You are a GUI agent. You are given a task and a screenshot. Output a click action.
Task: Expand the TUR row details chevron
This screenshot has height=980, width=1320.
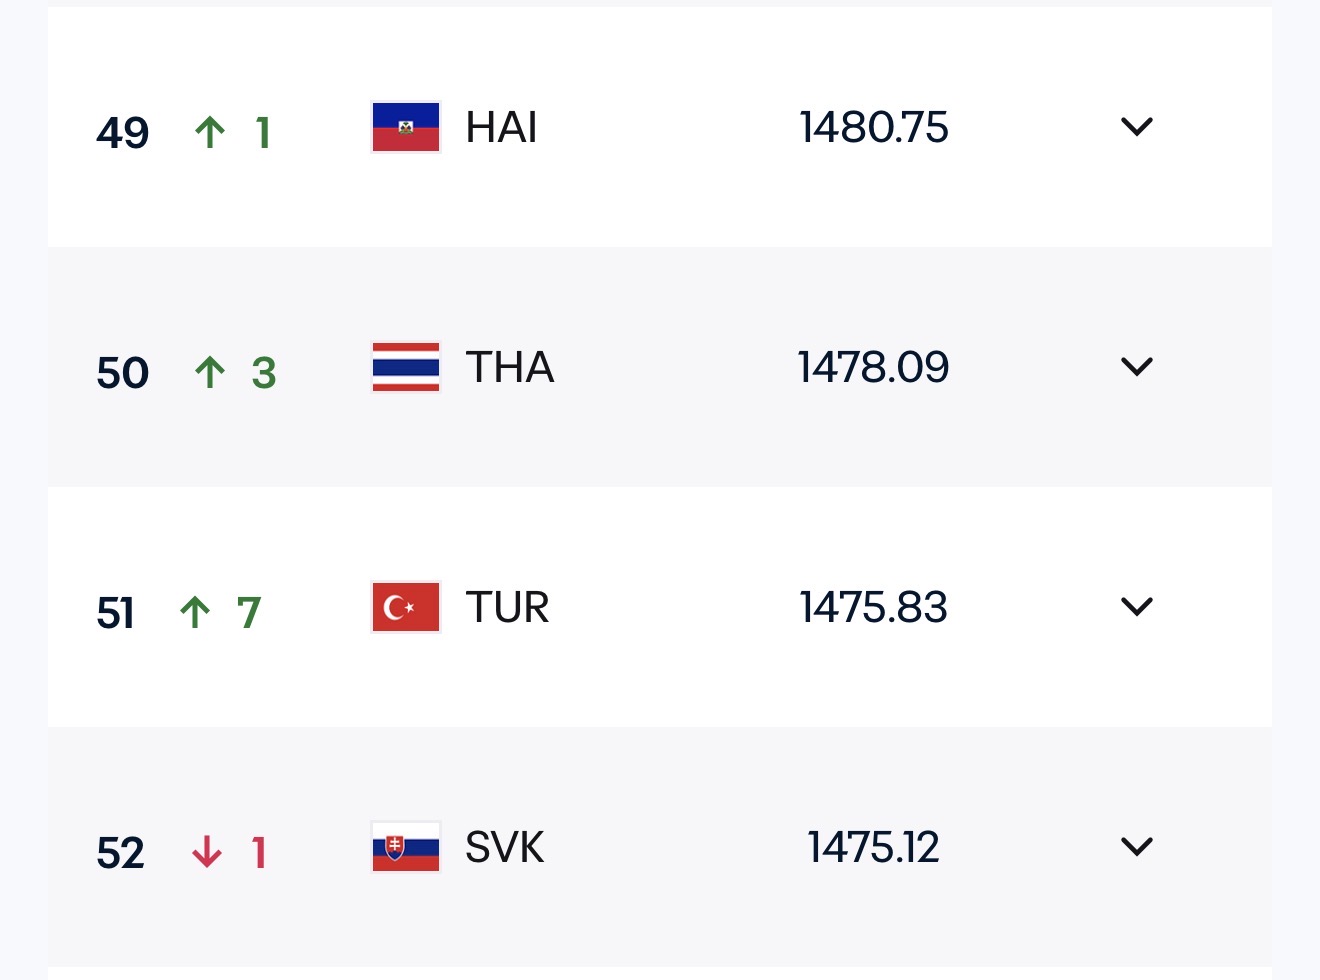(1137, 607)
